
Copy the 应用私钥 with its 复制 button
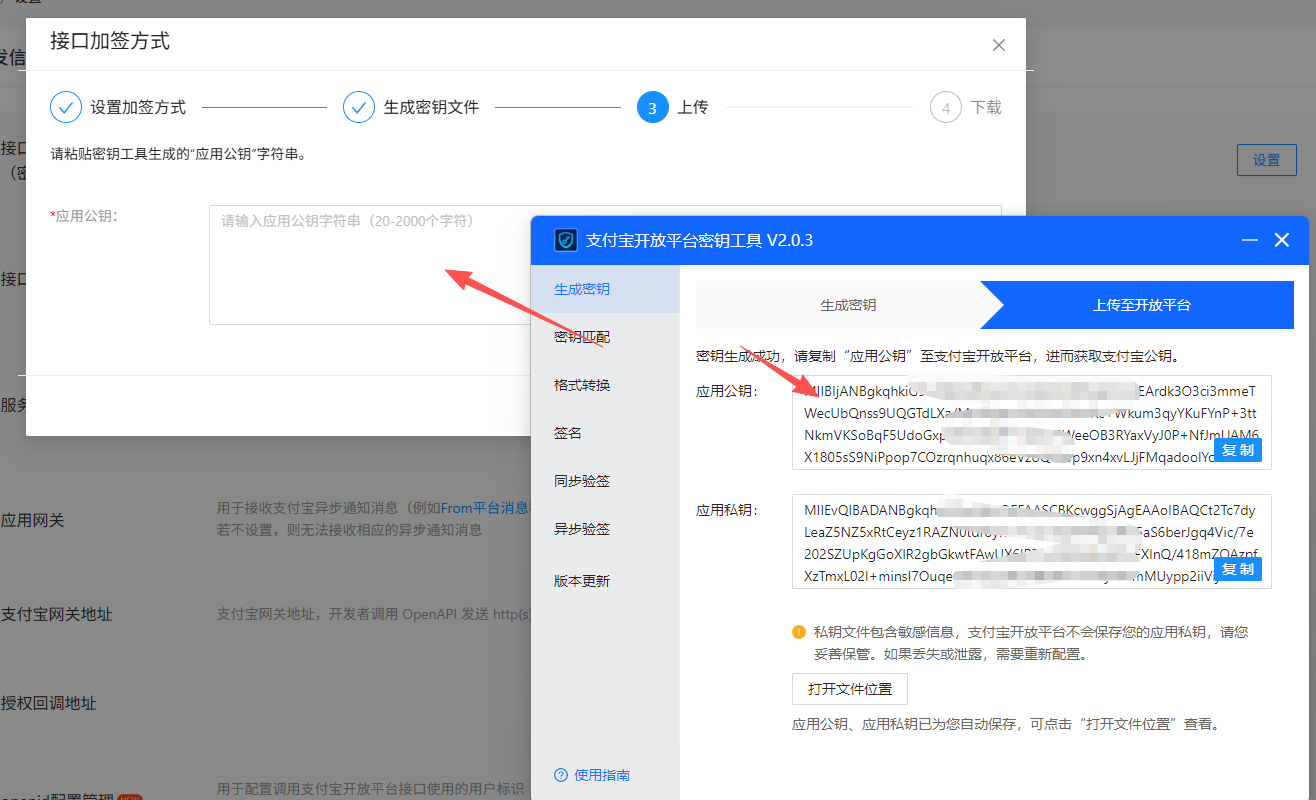click(x=1237, y=569)
